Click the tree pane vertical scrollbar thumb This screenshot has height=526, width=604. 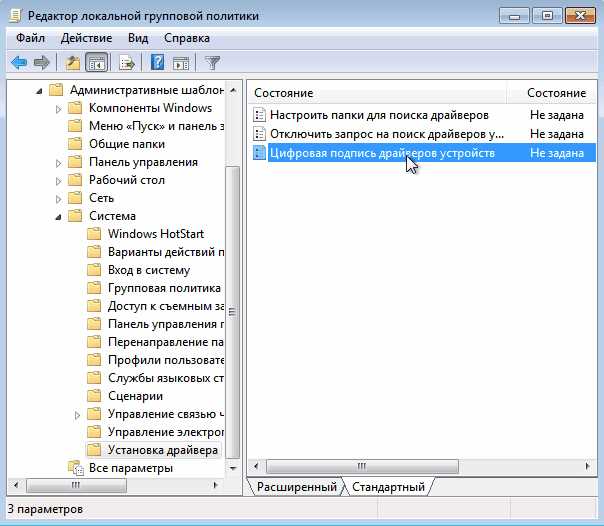click(x=232, y=312)
